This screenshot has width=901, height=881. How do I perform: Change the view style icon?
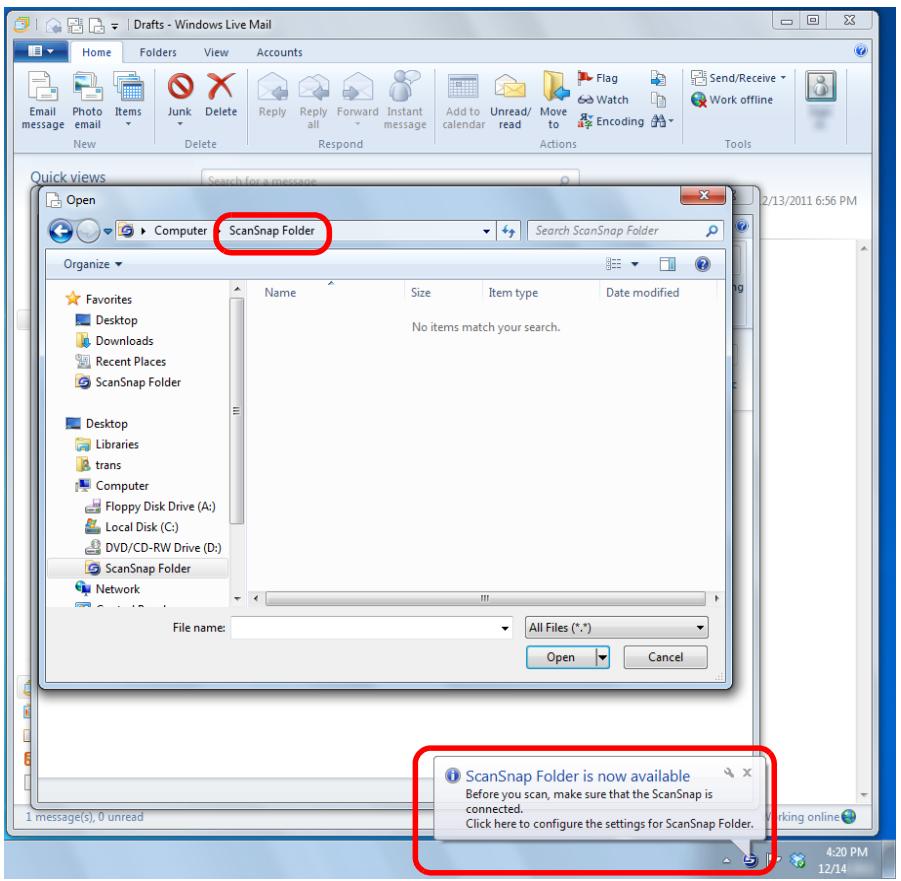(614, 264)
